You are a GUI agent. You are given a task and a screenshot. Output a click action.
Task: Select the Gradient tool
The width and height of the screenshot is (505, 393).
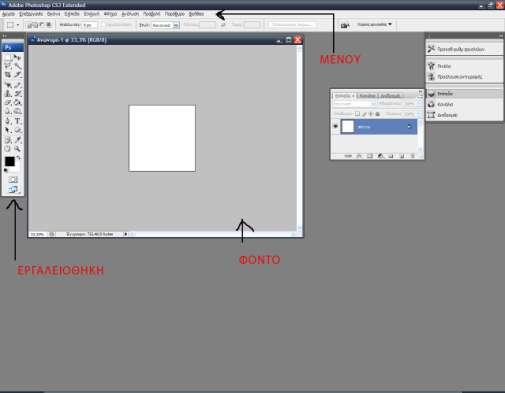[x=18, y=102]
